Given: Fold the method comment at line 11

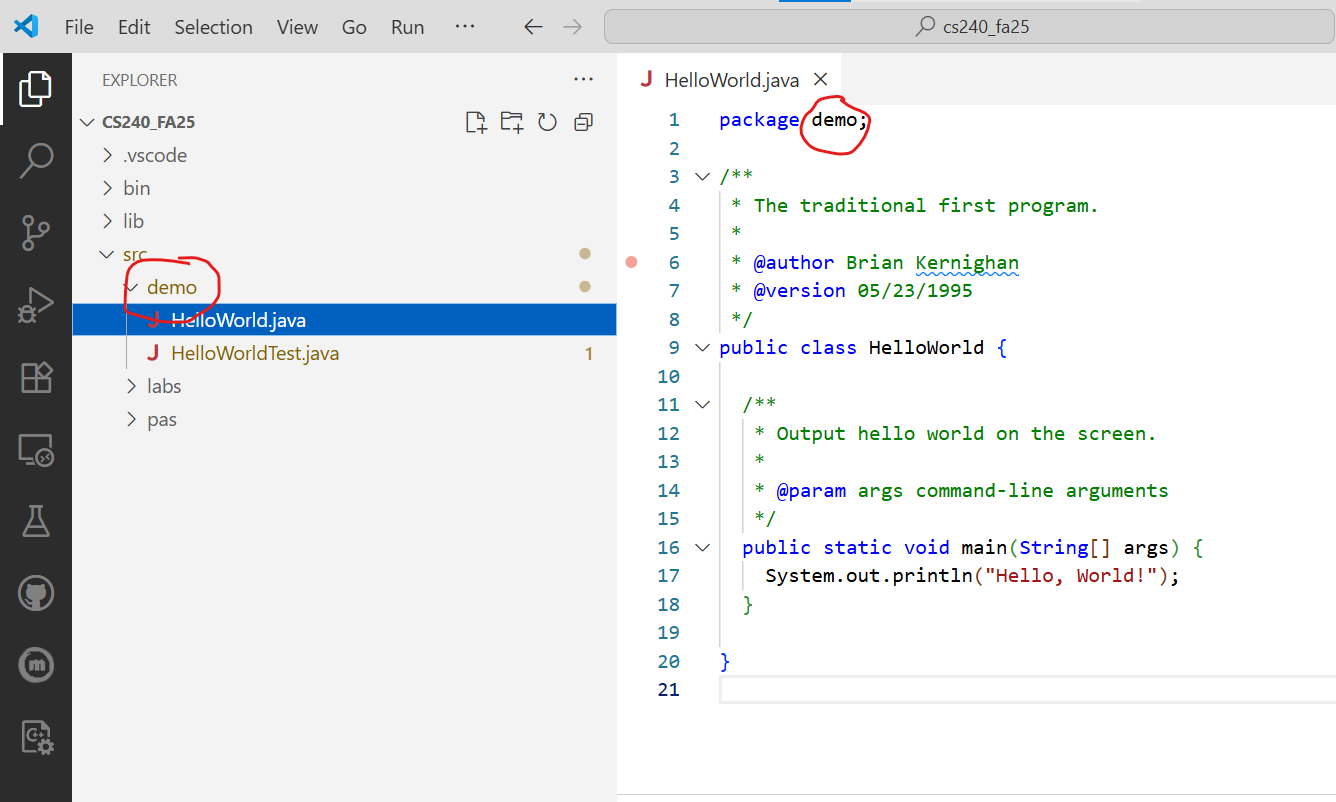Looking at the screenshot, I should [702, 405].
